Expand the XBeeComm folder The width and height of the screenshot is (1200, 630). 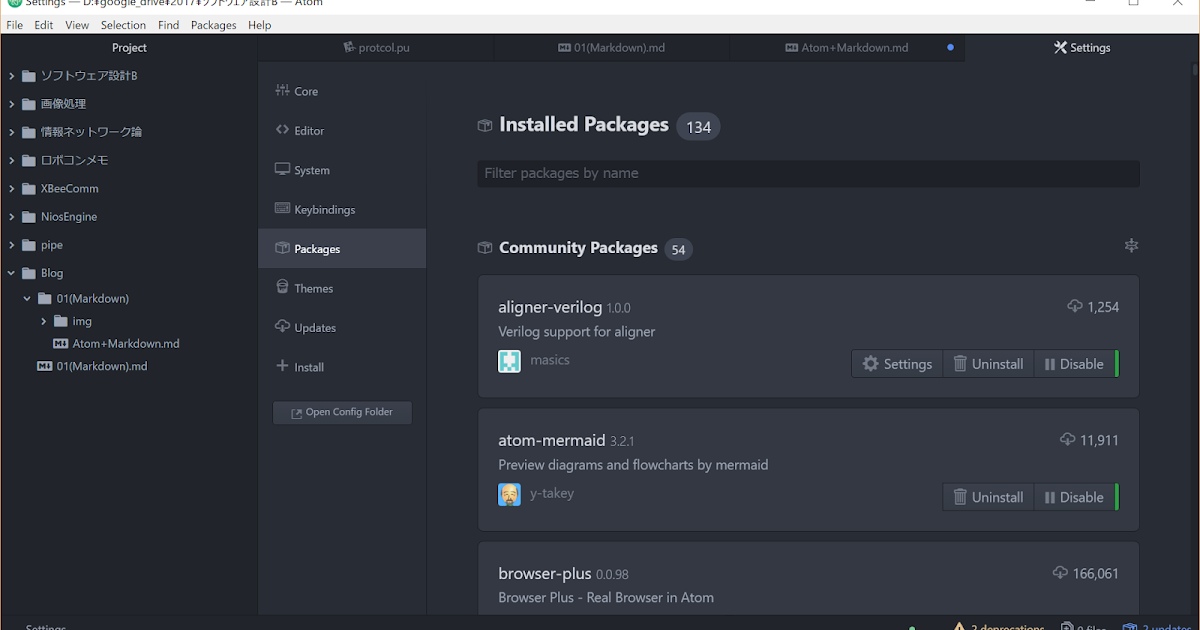point(12,188)
